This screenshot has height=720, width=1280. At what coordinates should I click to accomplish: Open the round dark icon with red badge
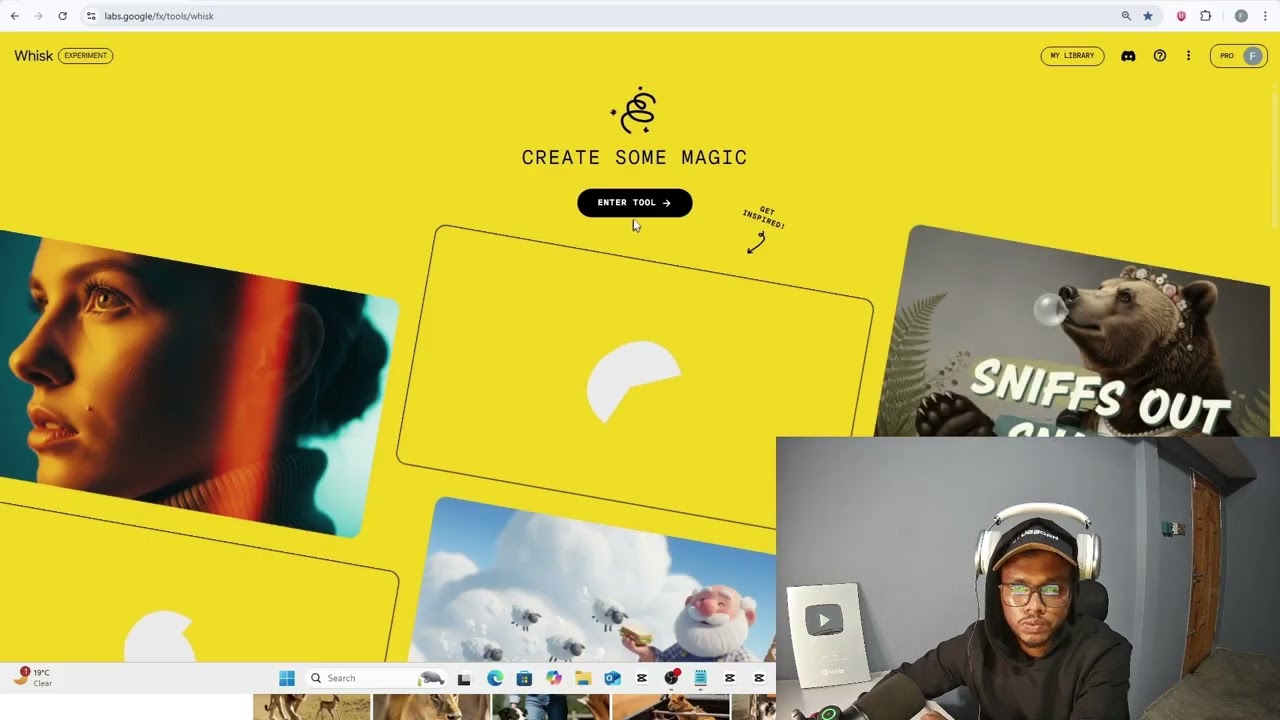pyautogui.click(x=672, y=678)
